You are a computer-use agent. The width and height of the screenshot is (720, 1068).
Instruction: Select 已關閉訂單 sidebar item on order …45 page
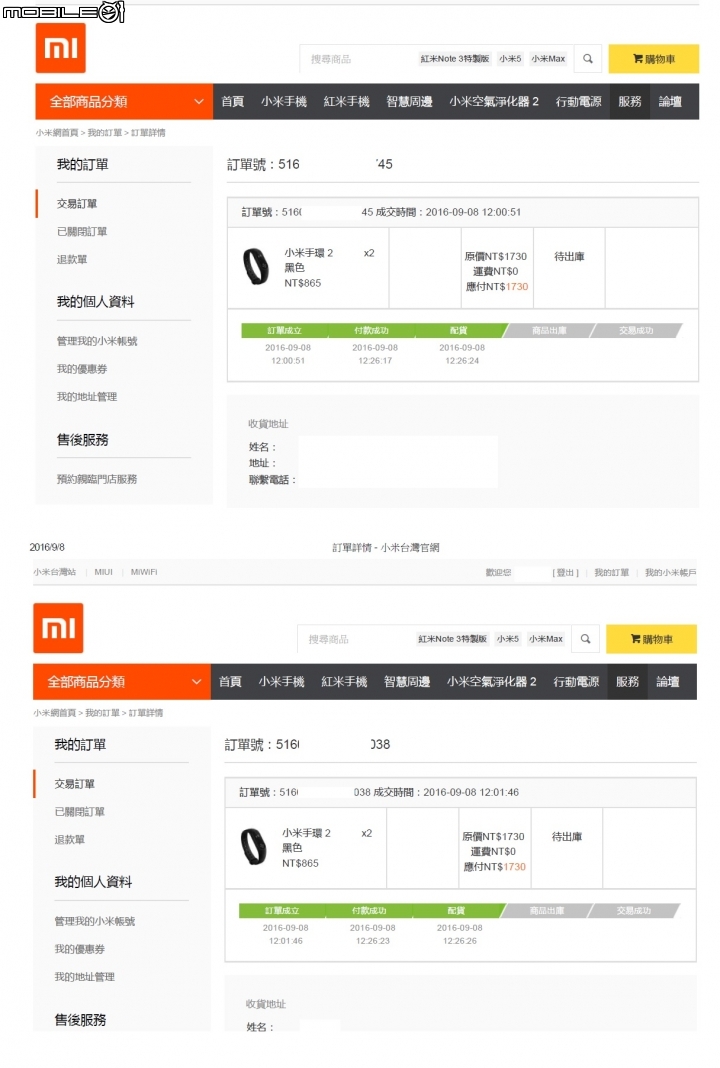(x=82, y=232)
